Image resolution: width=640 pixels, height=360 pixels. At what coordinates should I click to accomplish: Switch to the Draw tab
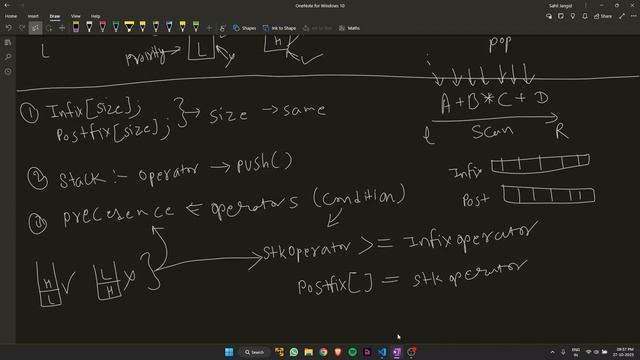55,16
